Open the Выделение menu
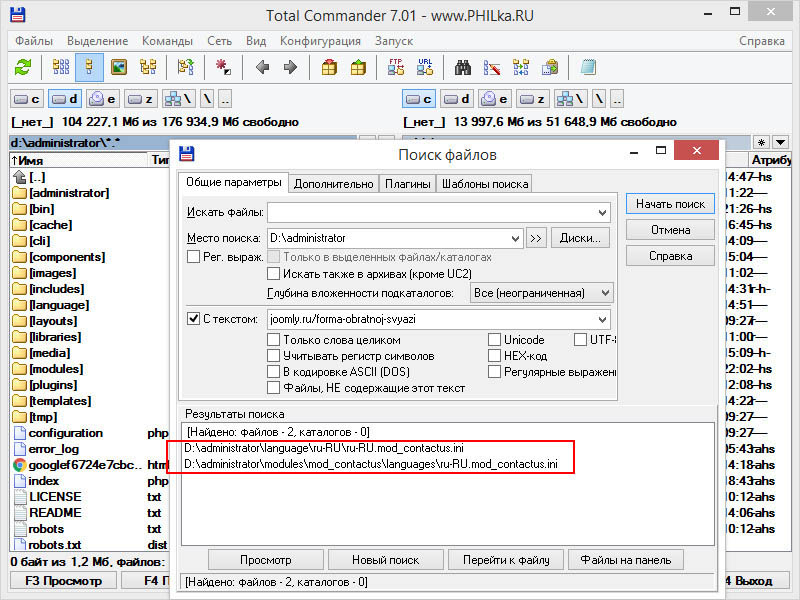This screenshot has width=800, height=600. click(x=97, y=41)
